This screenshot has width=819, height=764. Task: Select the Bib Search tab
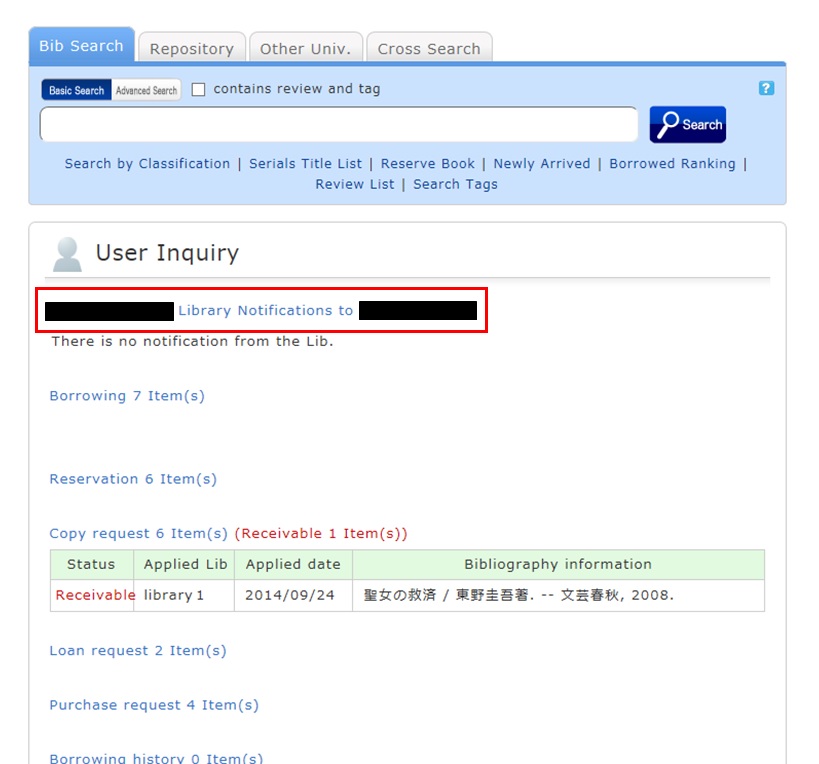(x=81, y=46)
